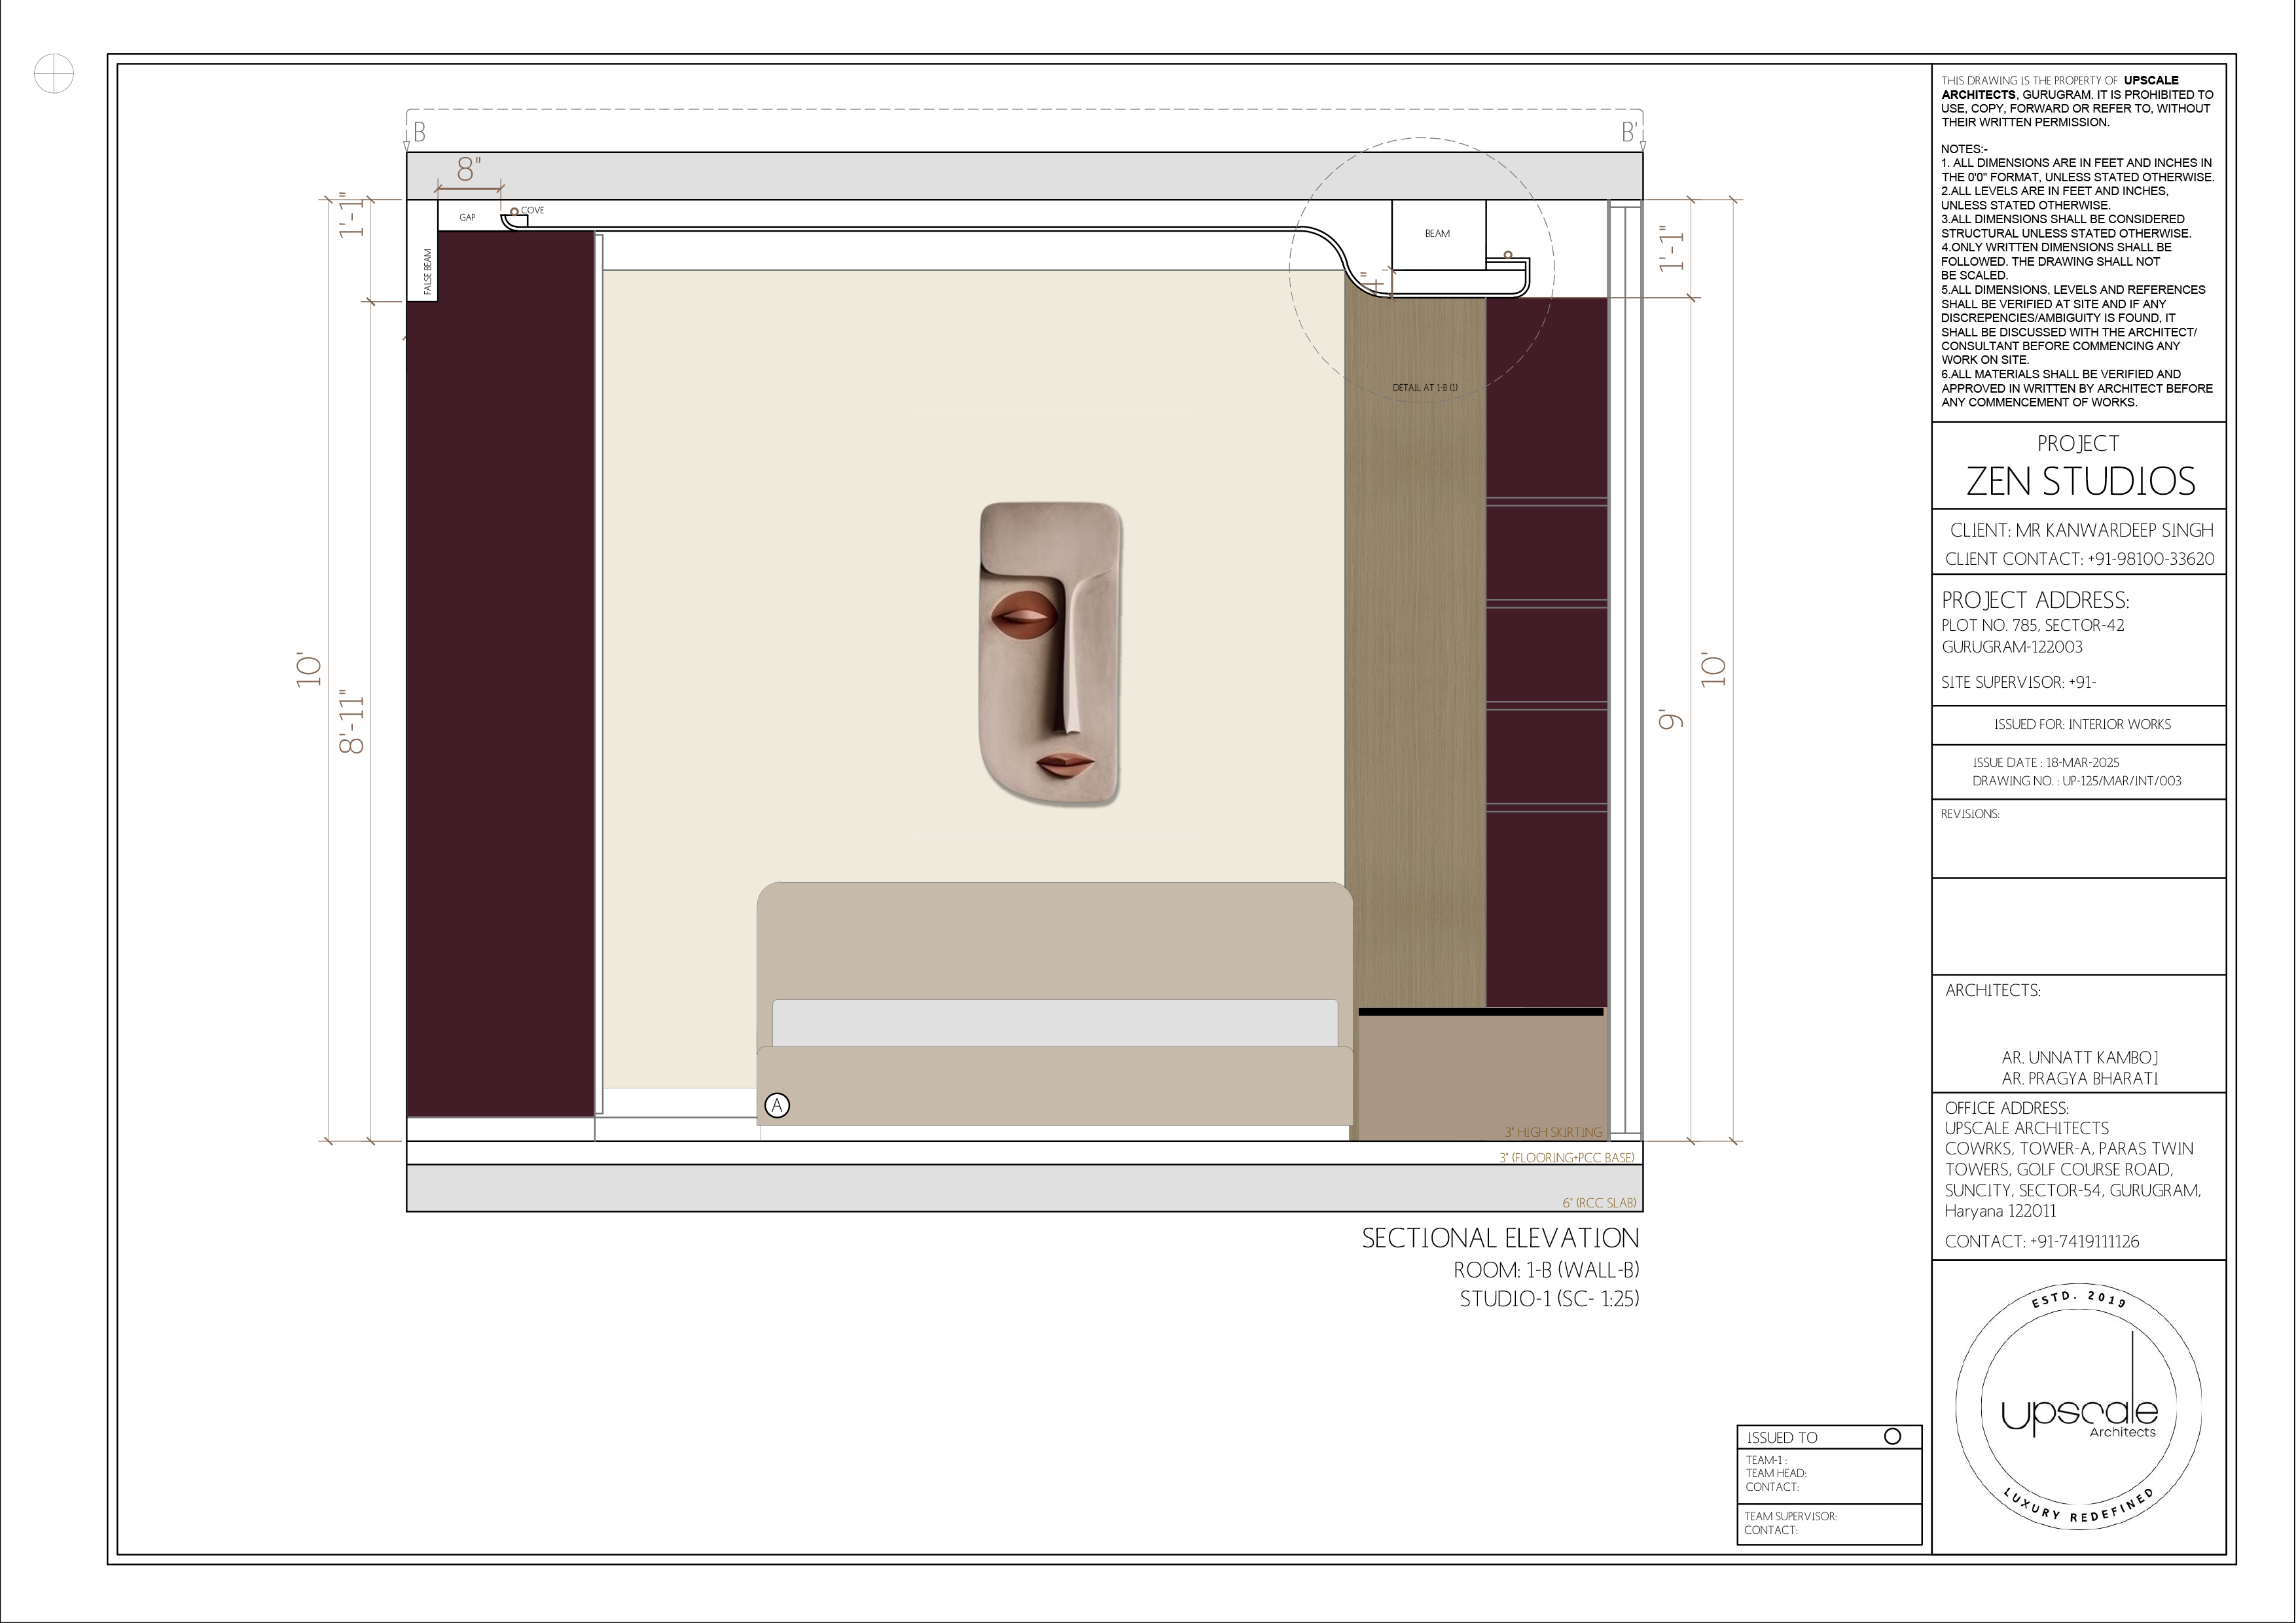The width and height of the screenshot is (2296, 1623).
Task: Click the NOTES:- heading
Action: [x=1964, y=149]
